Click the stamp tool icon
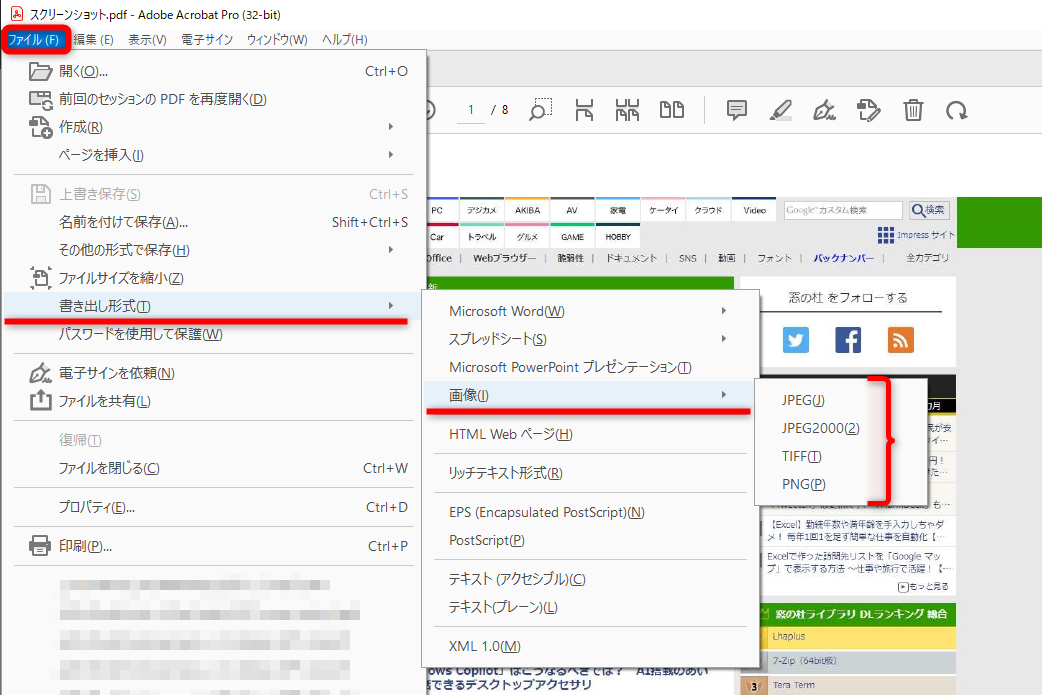The height and width of the screenshot is (695, 1042). (869, 110)
